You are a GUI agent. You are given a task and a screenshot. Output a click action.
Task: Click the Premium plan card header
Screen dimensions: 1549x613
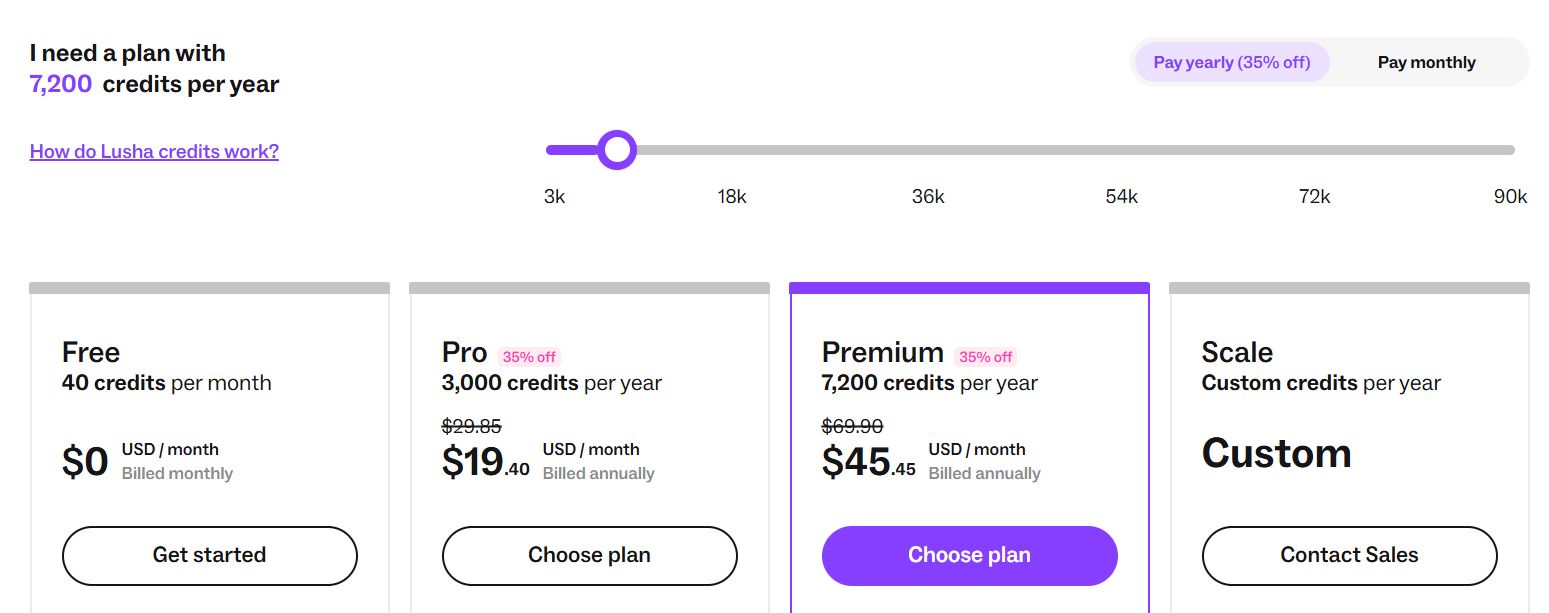point(883,352)
